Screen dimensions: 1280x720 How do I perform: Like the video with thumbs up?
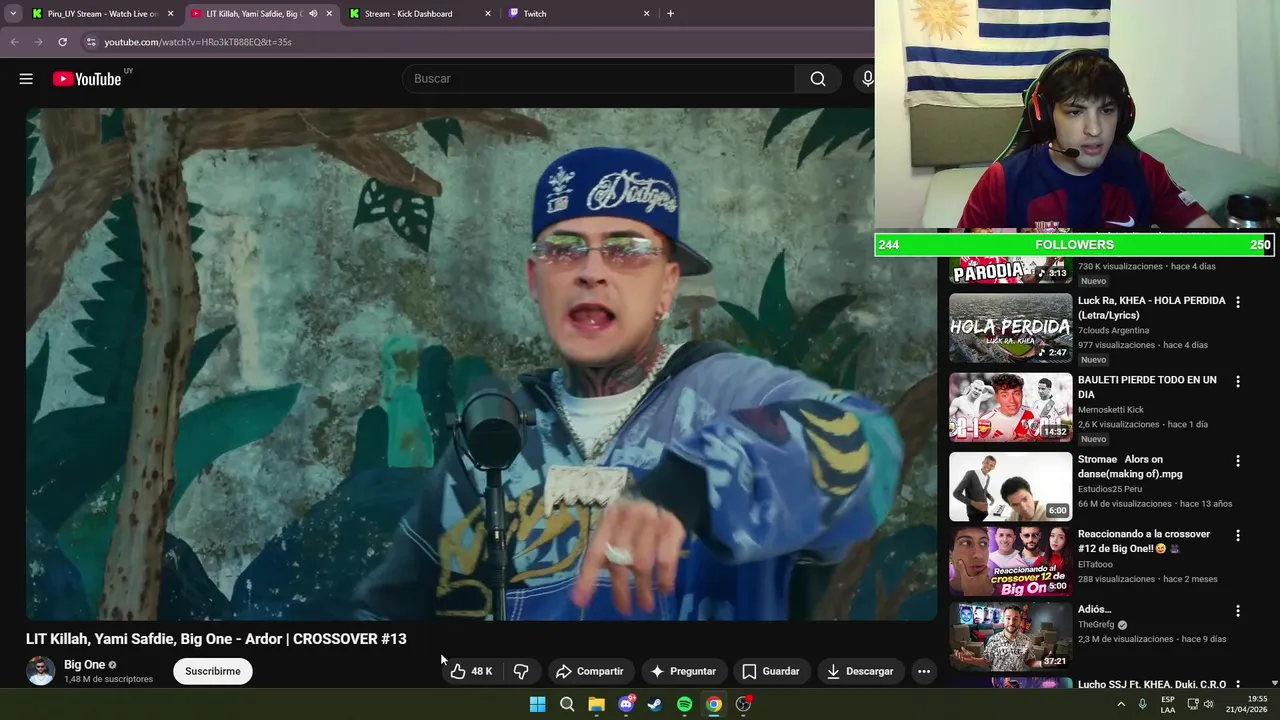coord(471,671)
